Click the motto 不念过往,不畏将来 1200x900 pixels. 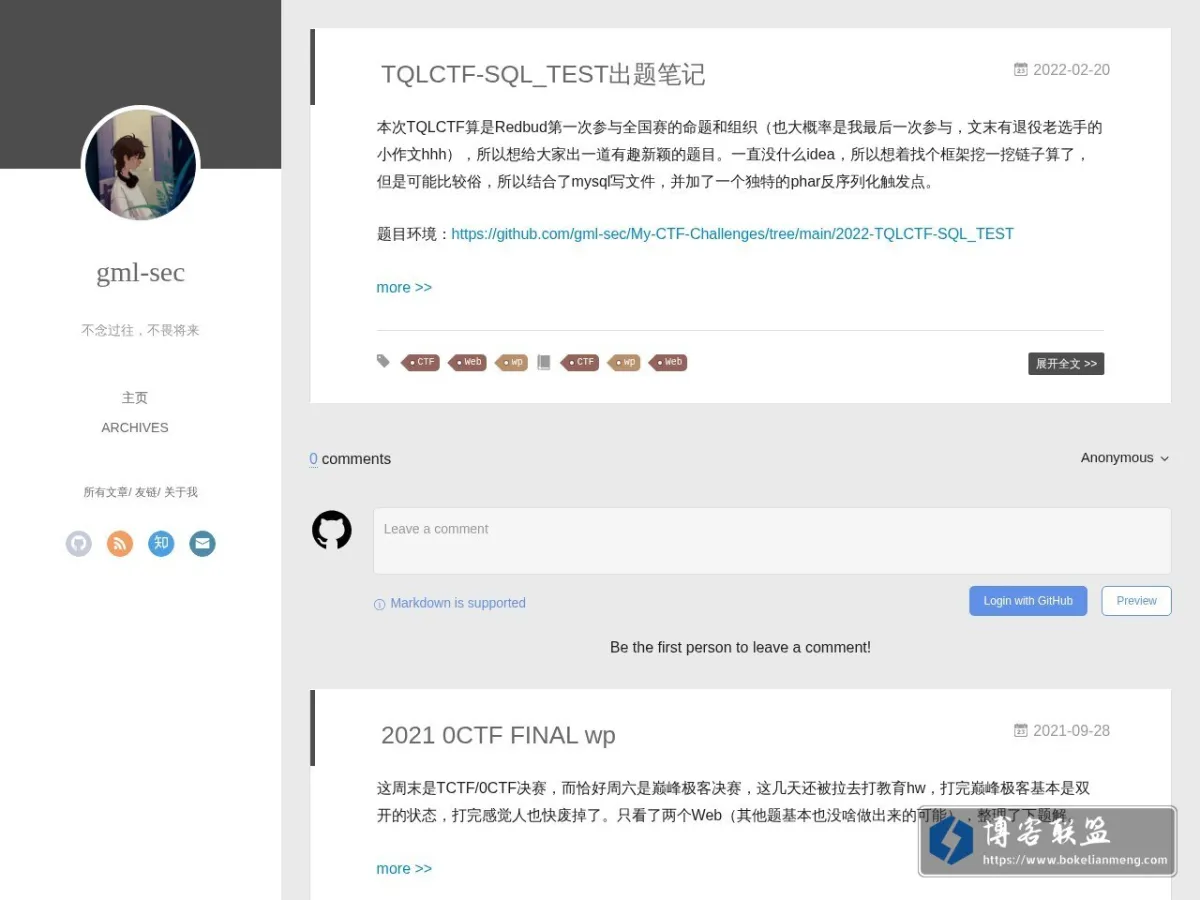[141, 330]
